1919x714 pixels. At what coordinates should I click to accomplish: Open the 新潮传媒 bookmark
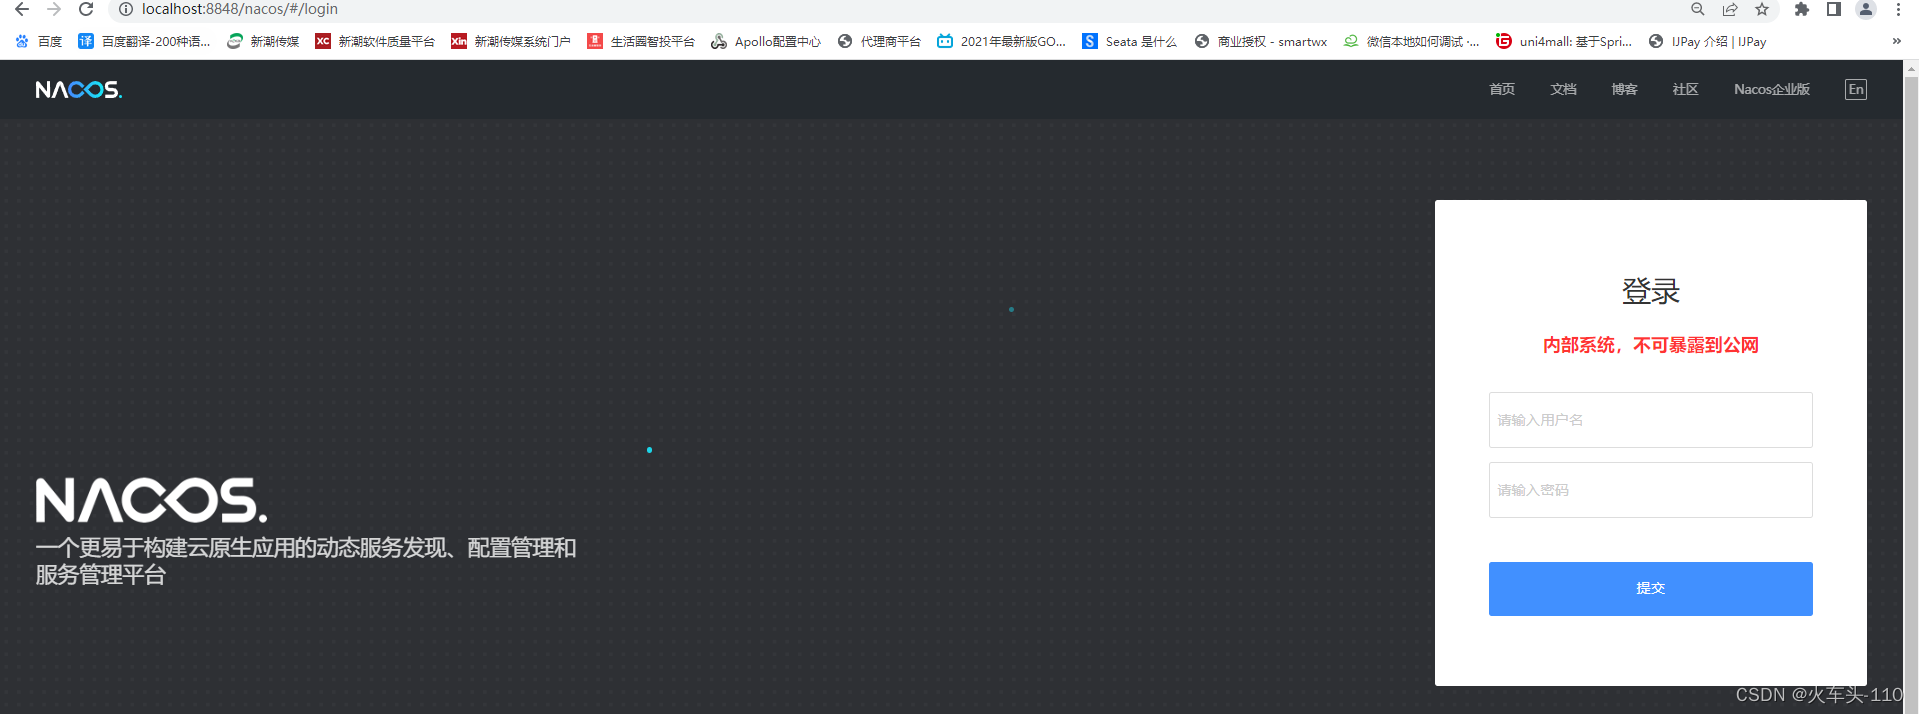263,41
